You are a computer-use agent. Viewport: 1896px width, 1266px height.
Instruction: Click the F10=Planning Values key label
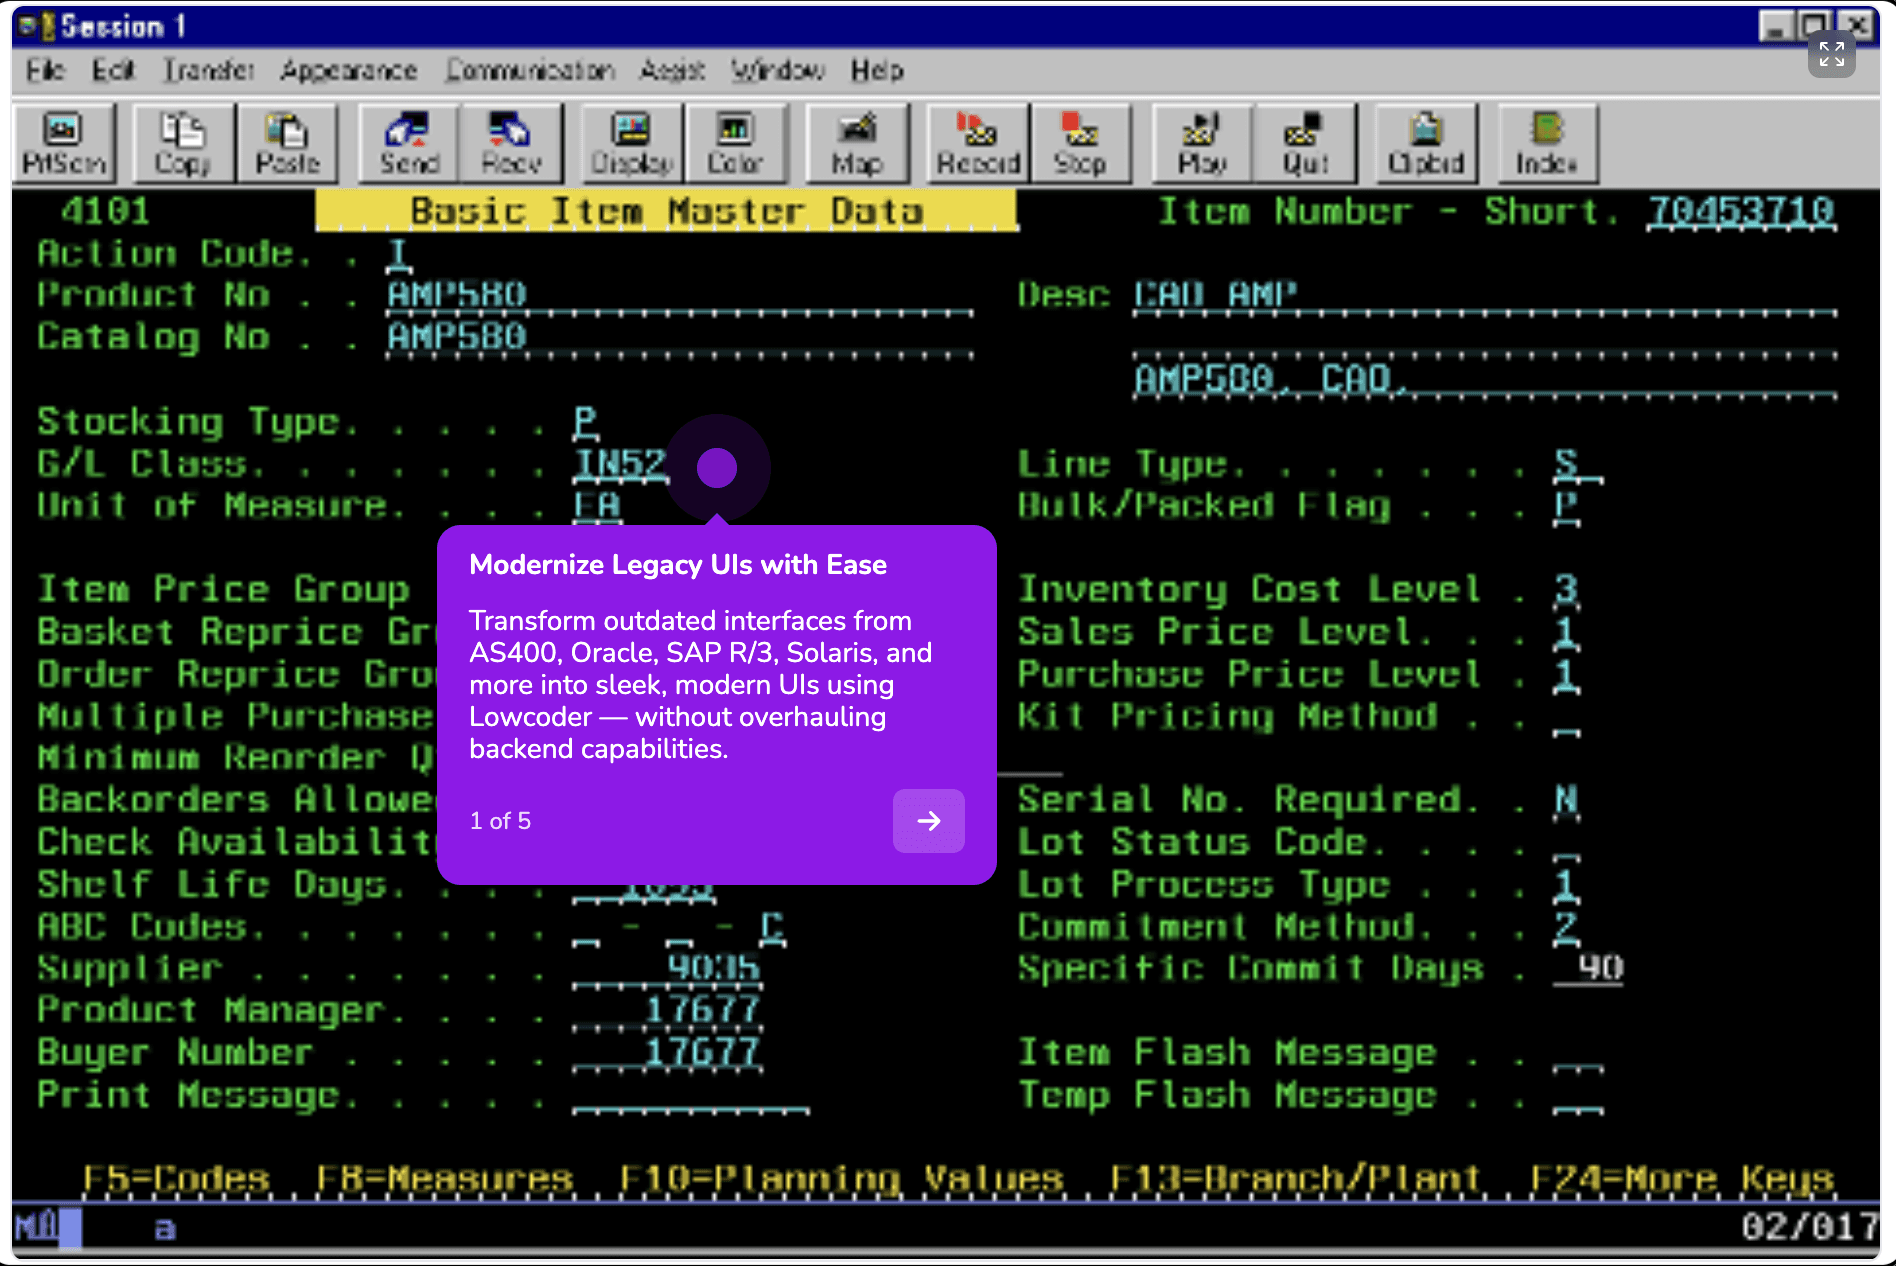[842, 1179]
